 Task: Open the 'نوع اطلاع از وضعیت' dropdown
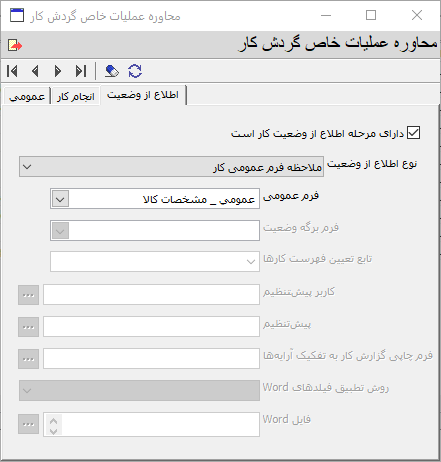coord(171,166)
